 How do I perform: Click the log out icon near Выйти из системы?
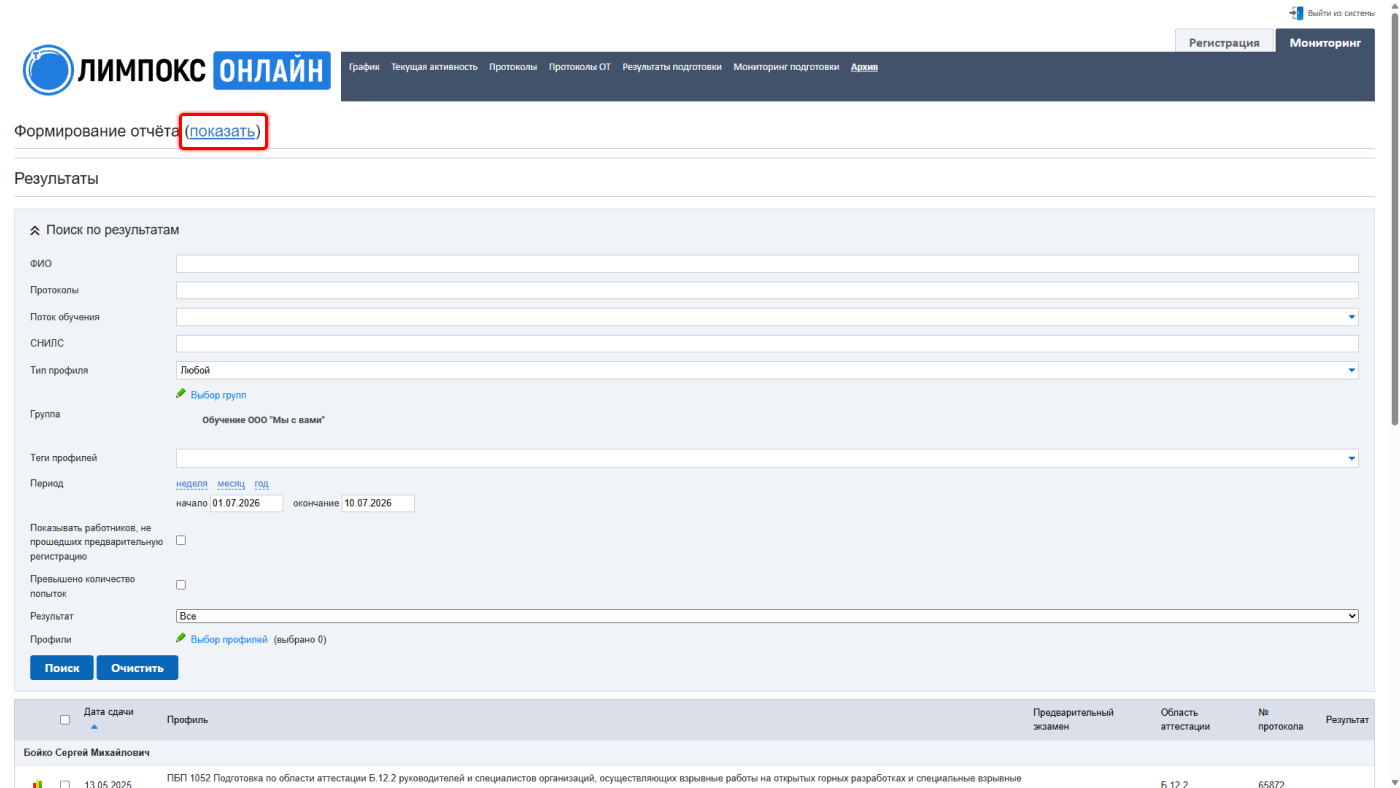tap(1296, 13)
